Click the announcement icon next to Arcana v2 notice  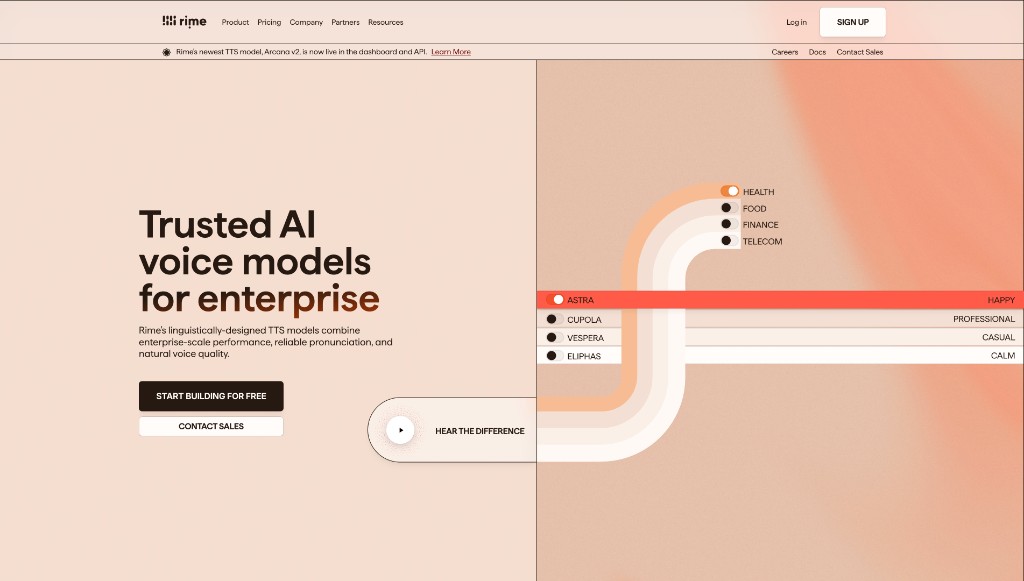point(167,52)
